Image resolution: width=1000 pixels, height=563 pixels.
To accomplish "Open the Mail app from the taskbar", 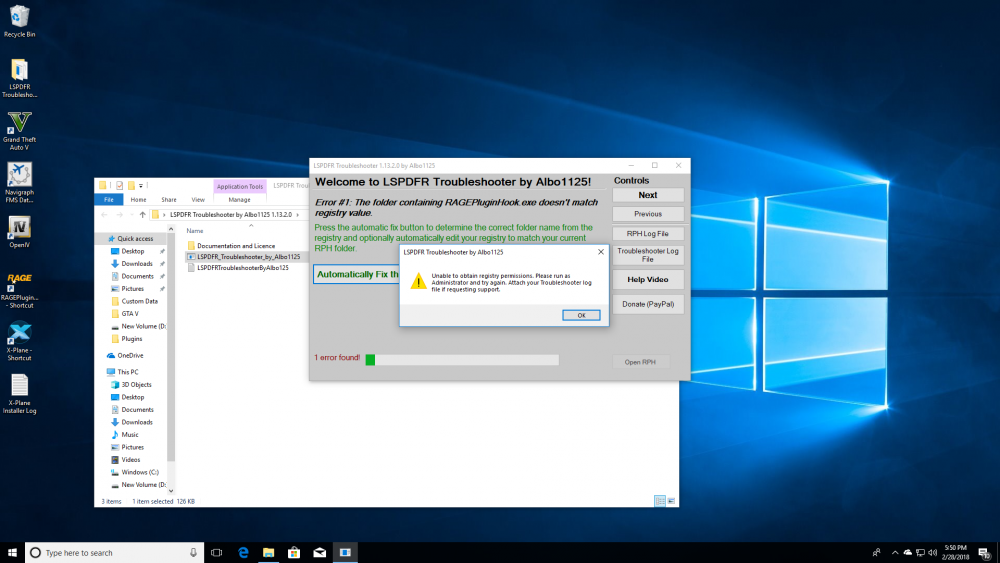I will point(320,552).
